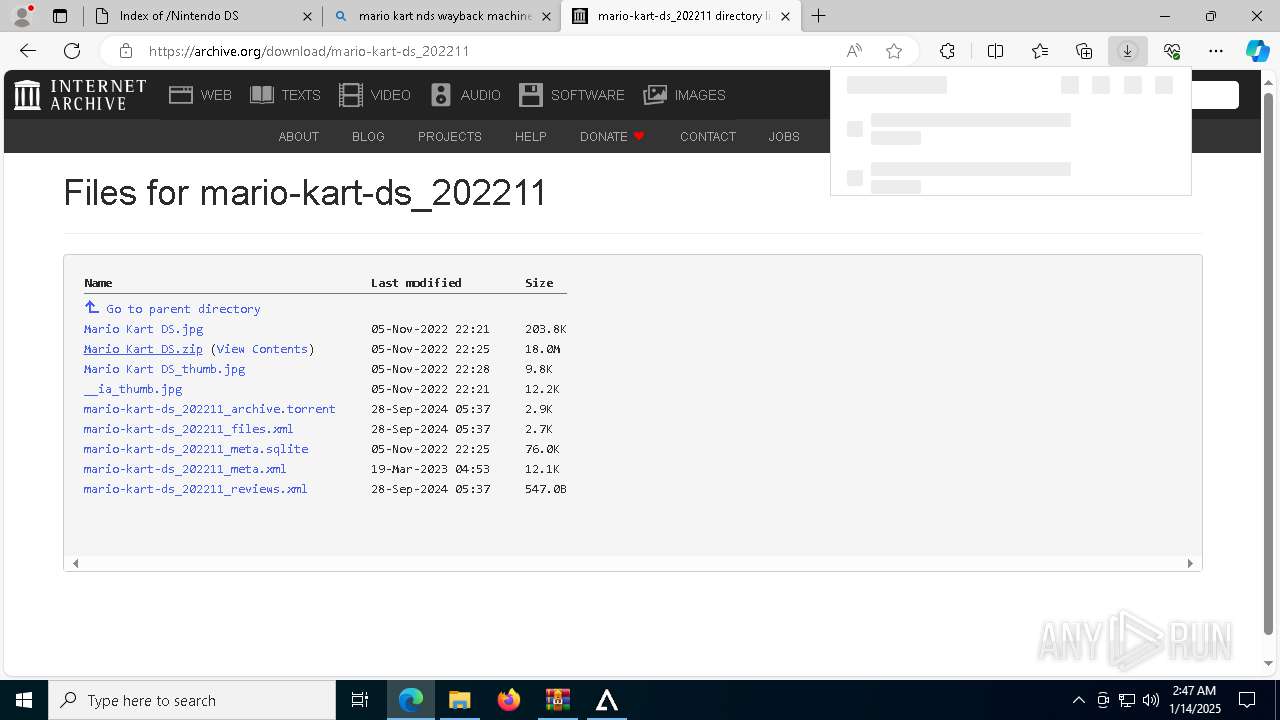Download Mario Kart DS.zip
Image resolution: width=1280 pixels, height=720 pixels.
[143, 349]
